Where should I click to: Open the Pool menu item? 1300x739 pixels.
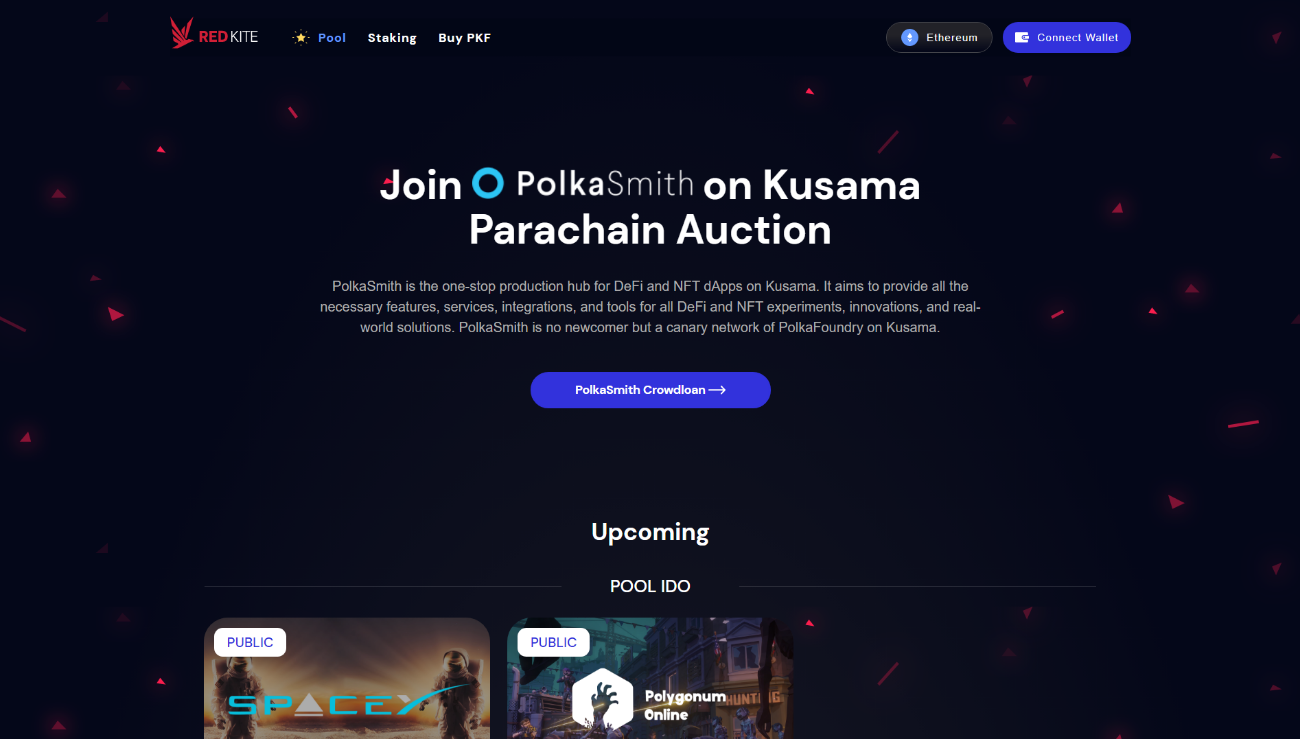332,38
